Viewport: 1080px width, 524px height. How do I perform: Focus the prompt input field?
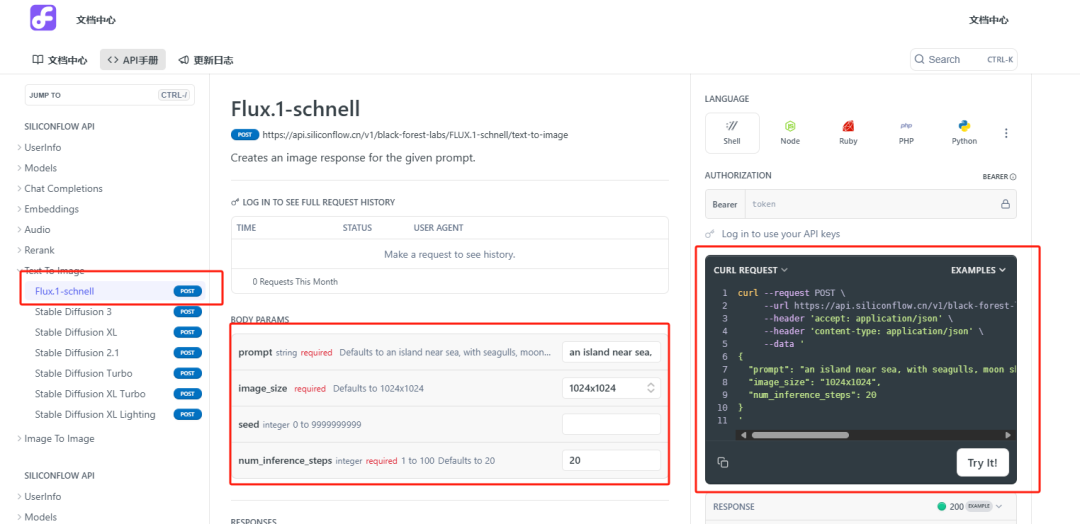point(611,353)
